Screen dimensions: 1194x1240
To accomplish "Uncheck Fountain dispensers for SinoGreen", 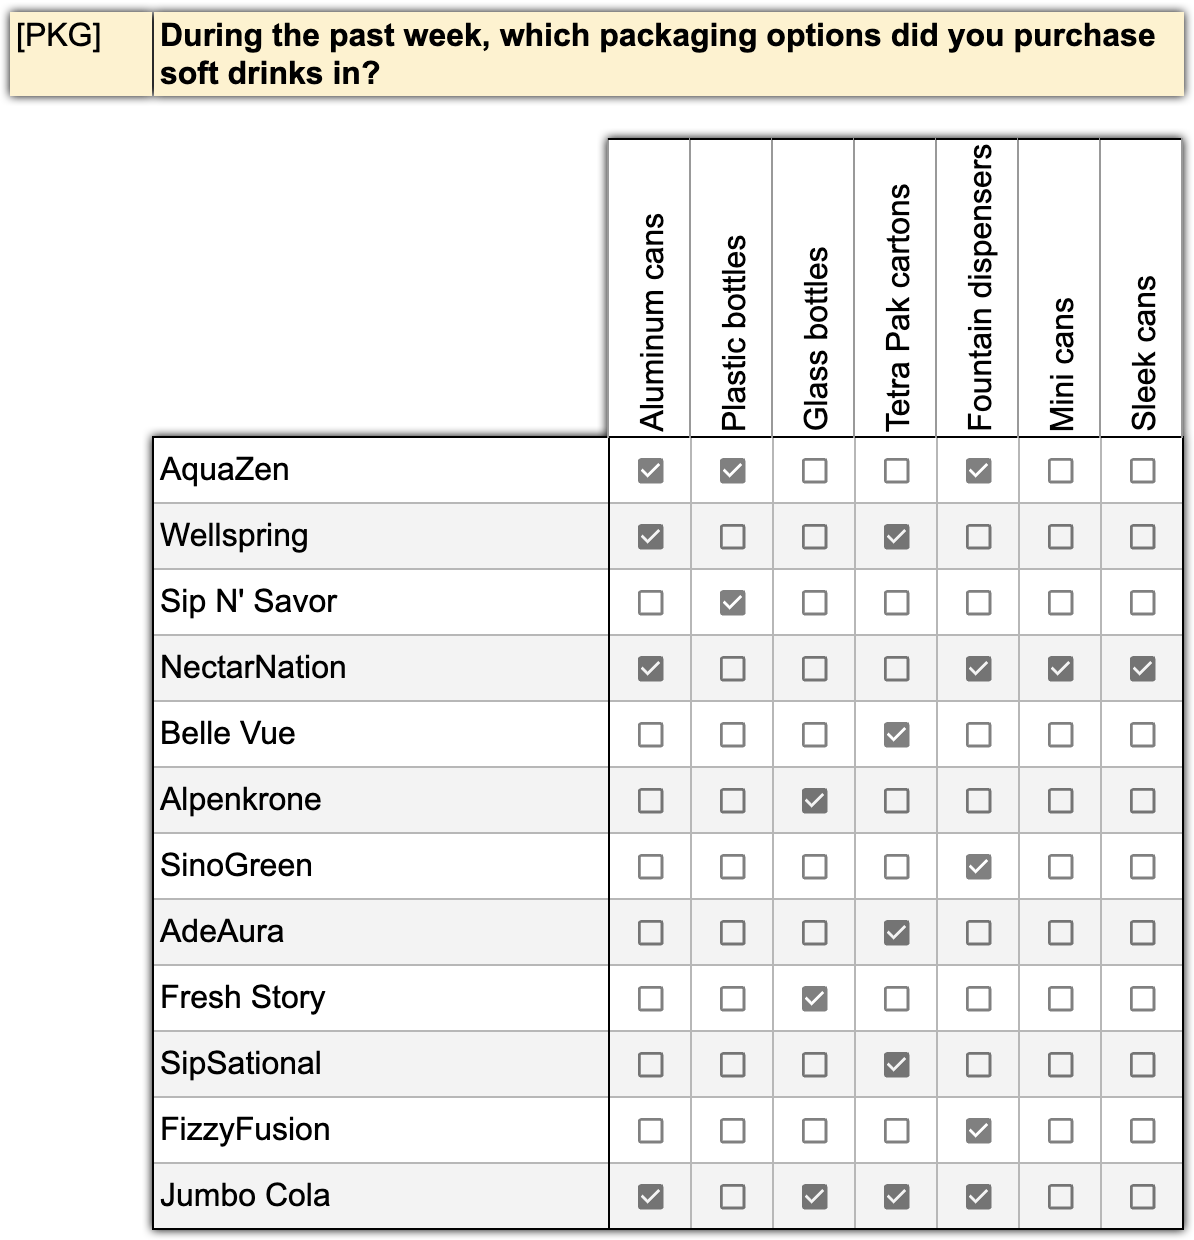I will [978, 866].
